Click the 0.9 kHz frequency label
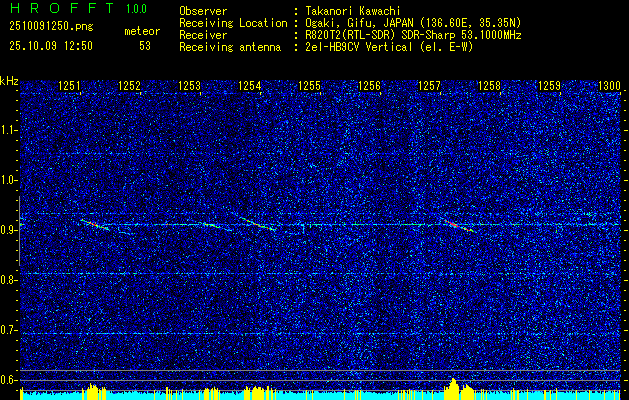The image size is (629, 400). click(x=8, y=230)
